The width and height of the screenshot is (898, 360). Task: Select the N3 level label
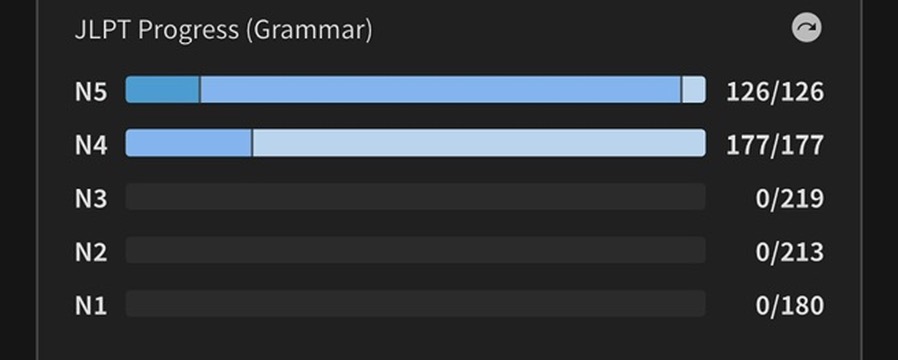click(91, 199)
